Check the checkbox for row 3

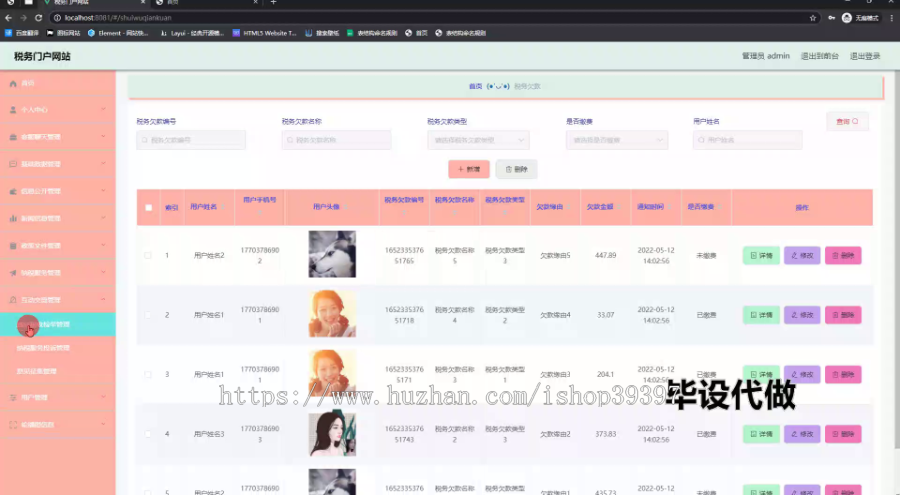point(148,374)
